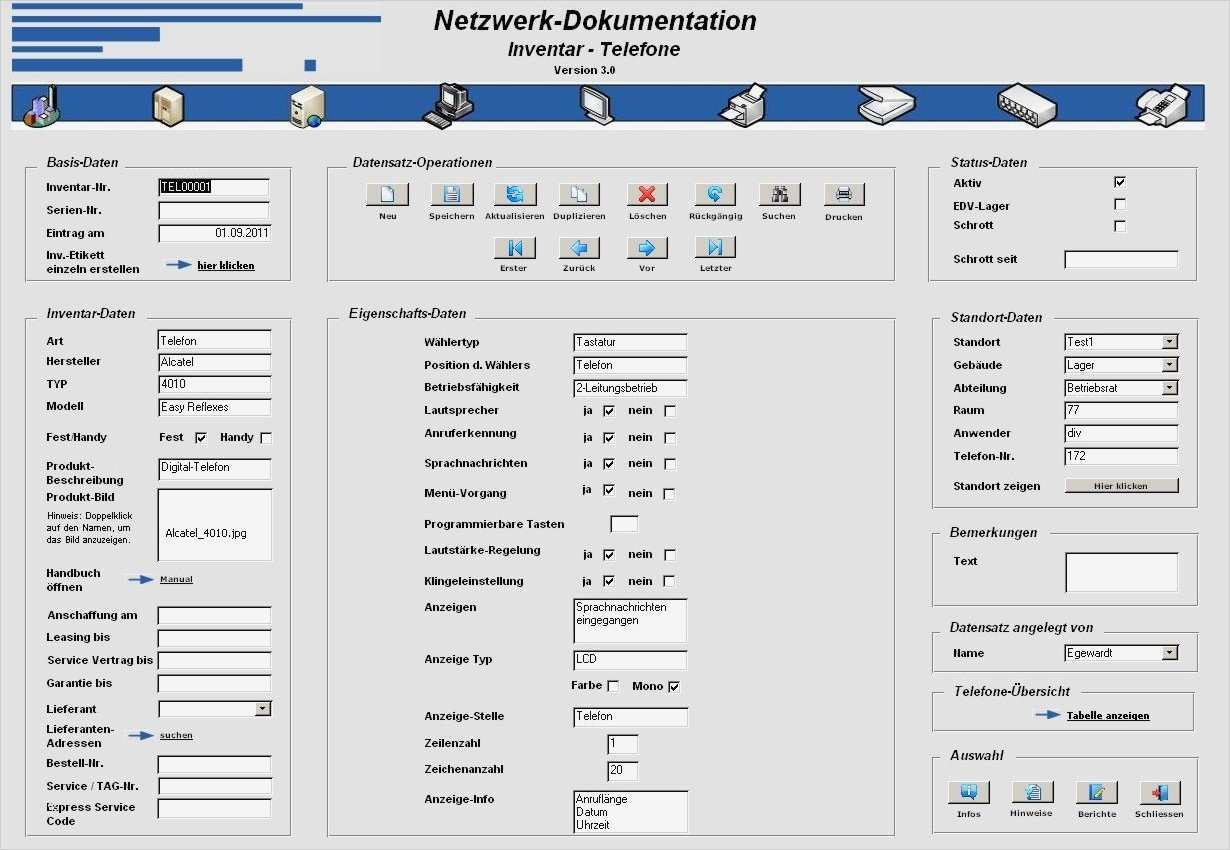Jump to last record with Letzter
1230x850 pixels.
[x=715, y=247]
